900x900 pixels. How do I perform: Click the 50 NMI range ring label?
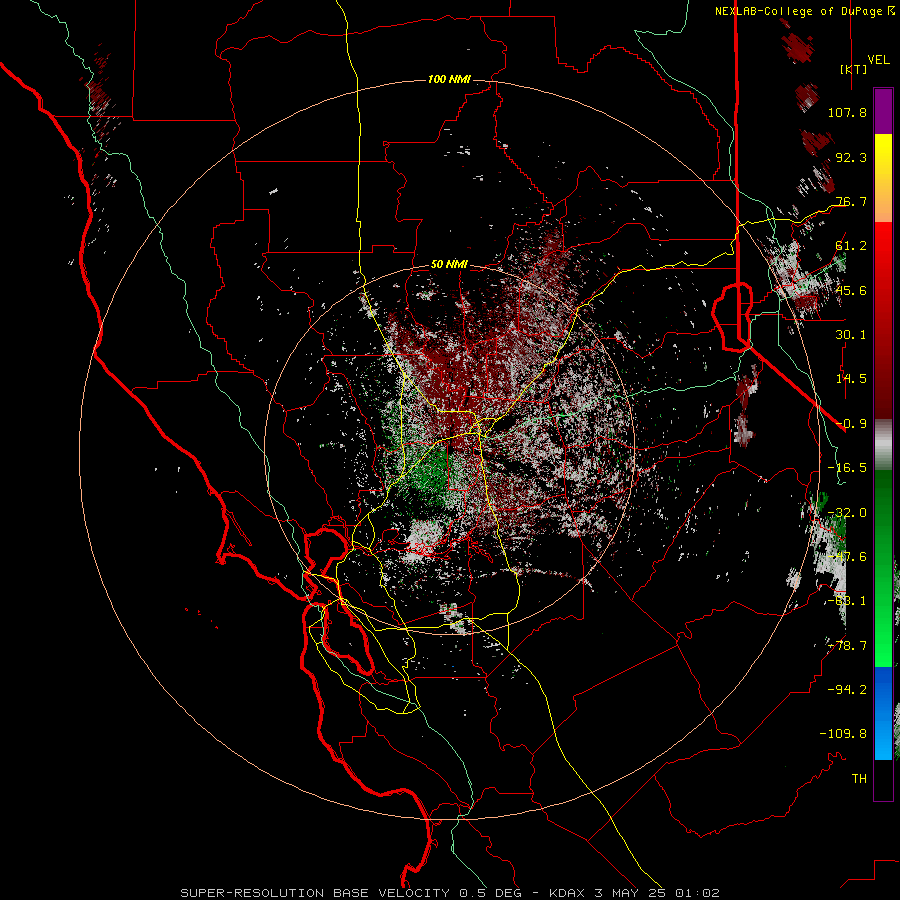click(449, 264)
